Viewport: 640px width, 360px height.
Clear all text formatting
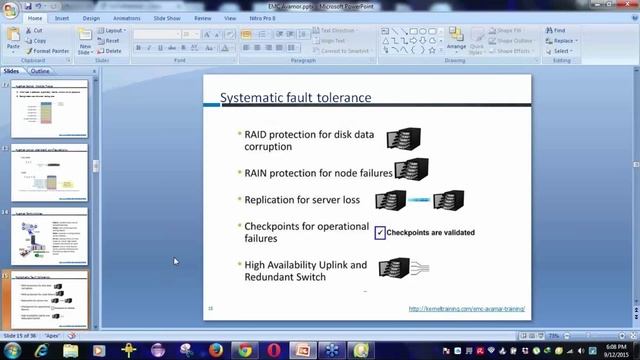pos(229,34)
